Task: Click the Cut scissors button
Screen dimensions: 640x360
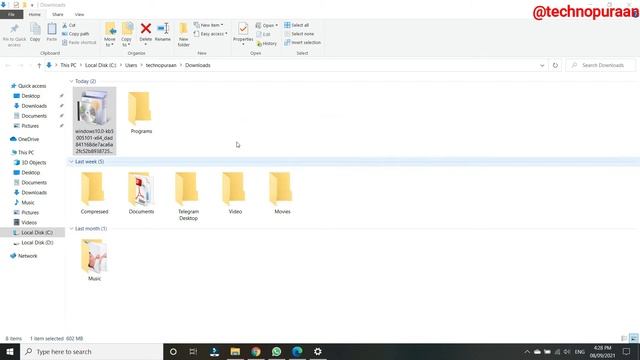Action: click(x=69, y=25)
